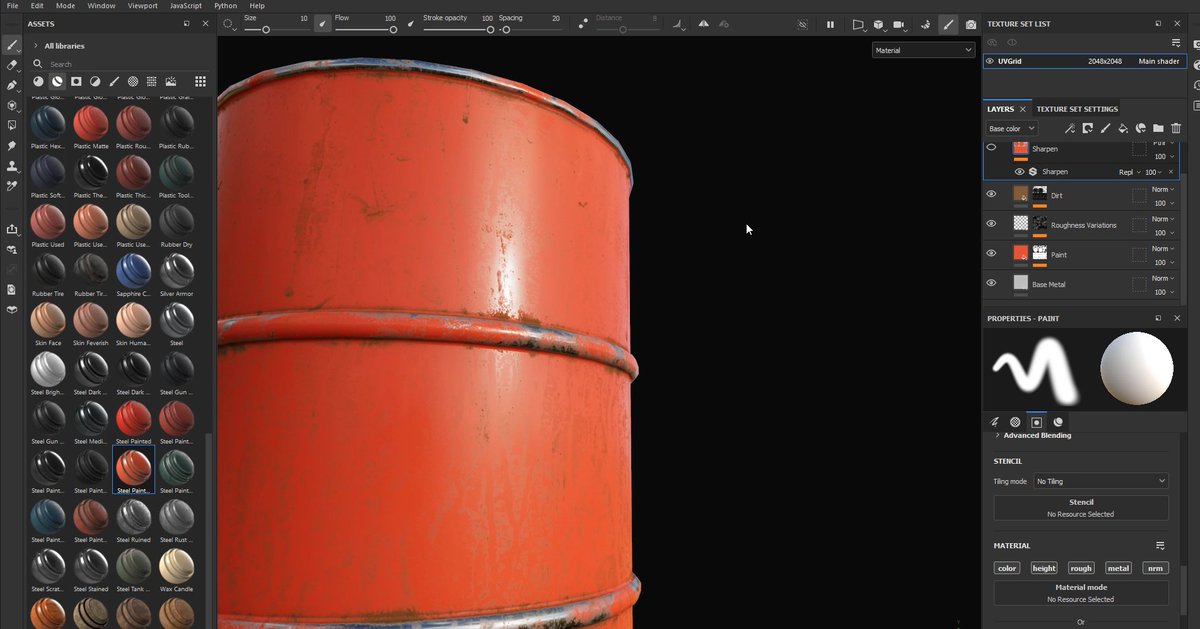Select Sapphire Crystal material thumbnail

(x=133, y=271)
